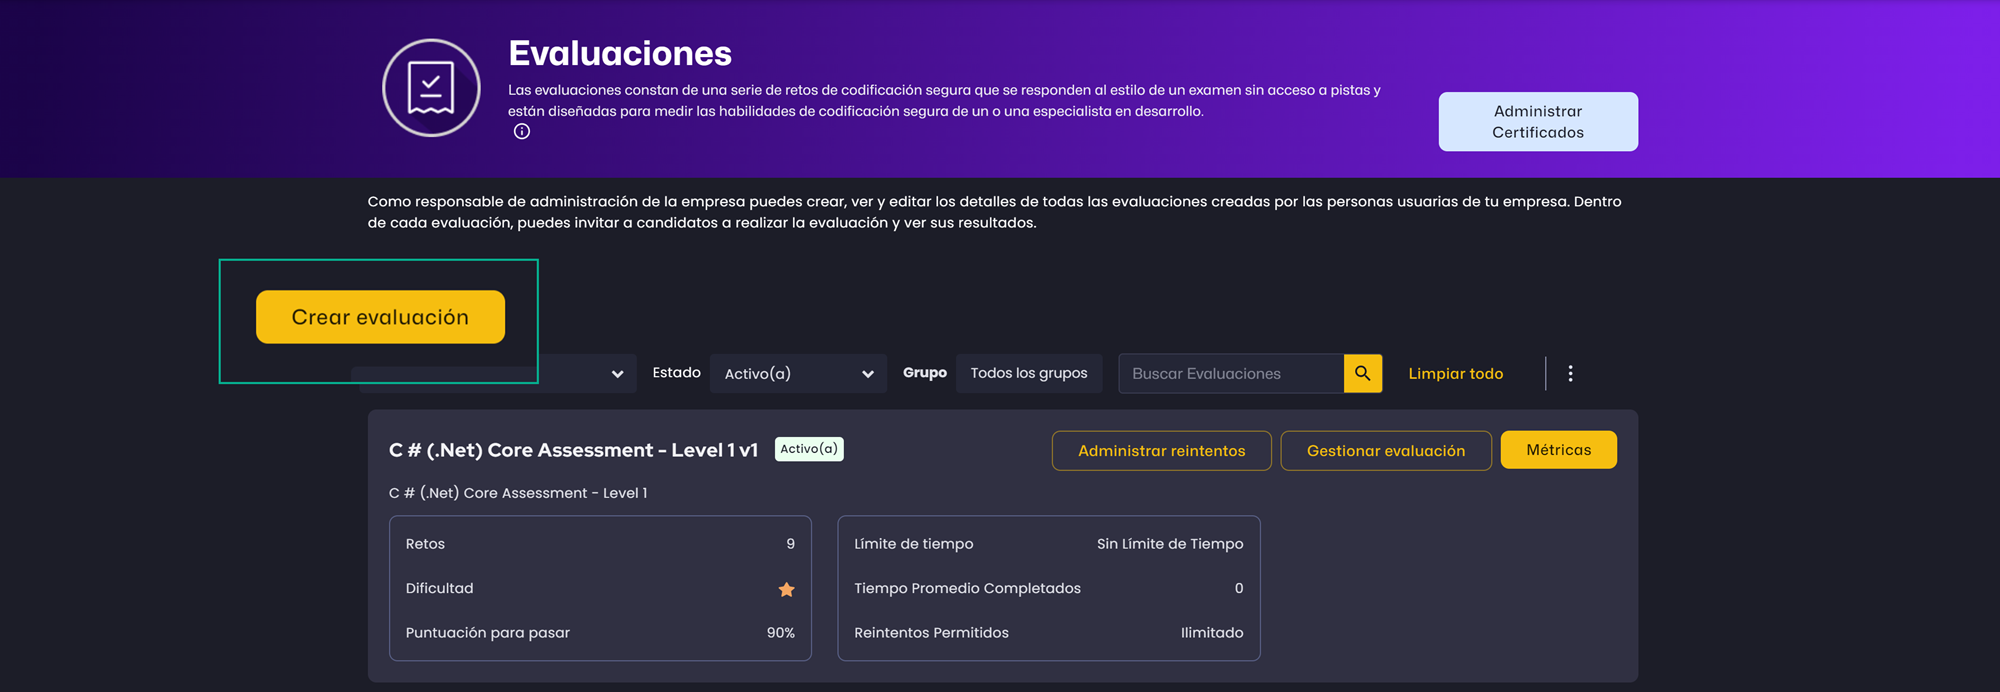Click the Buscar Evaluaciones search field
Viewport: 2000px width, 692px height.
(x=1231, y=373)
